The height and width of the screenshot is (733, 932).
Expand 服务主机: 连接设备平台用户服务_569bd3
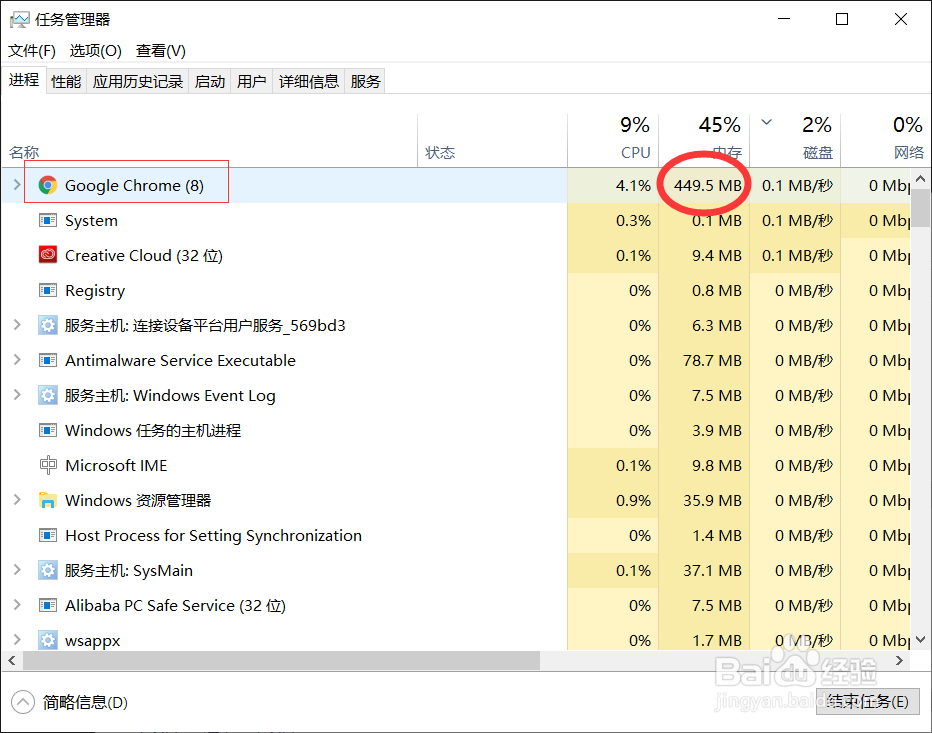[x=17, y=325]
